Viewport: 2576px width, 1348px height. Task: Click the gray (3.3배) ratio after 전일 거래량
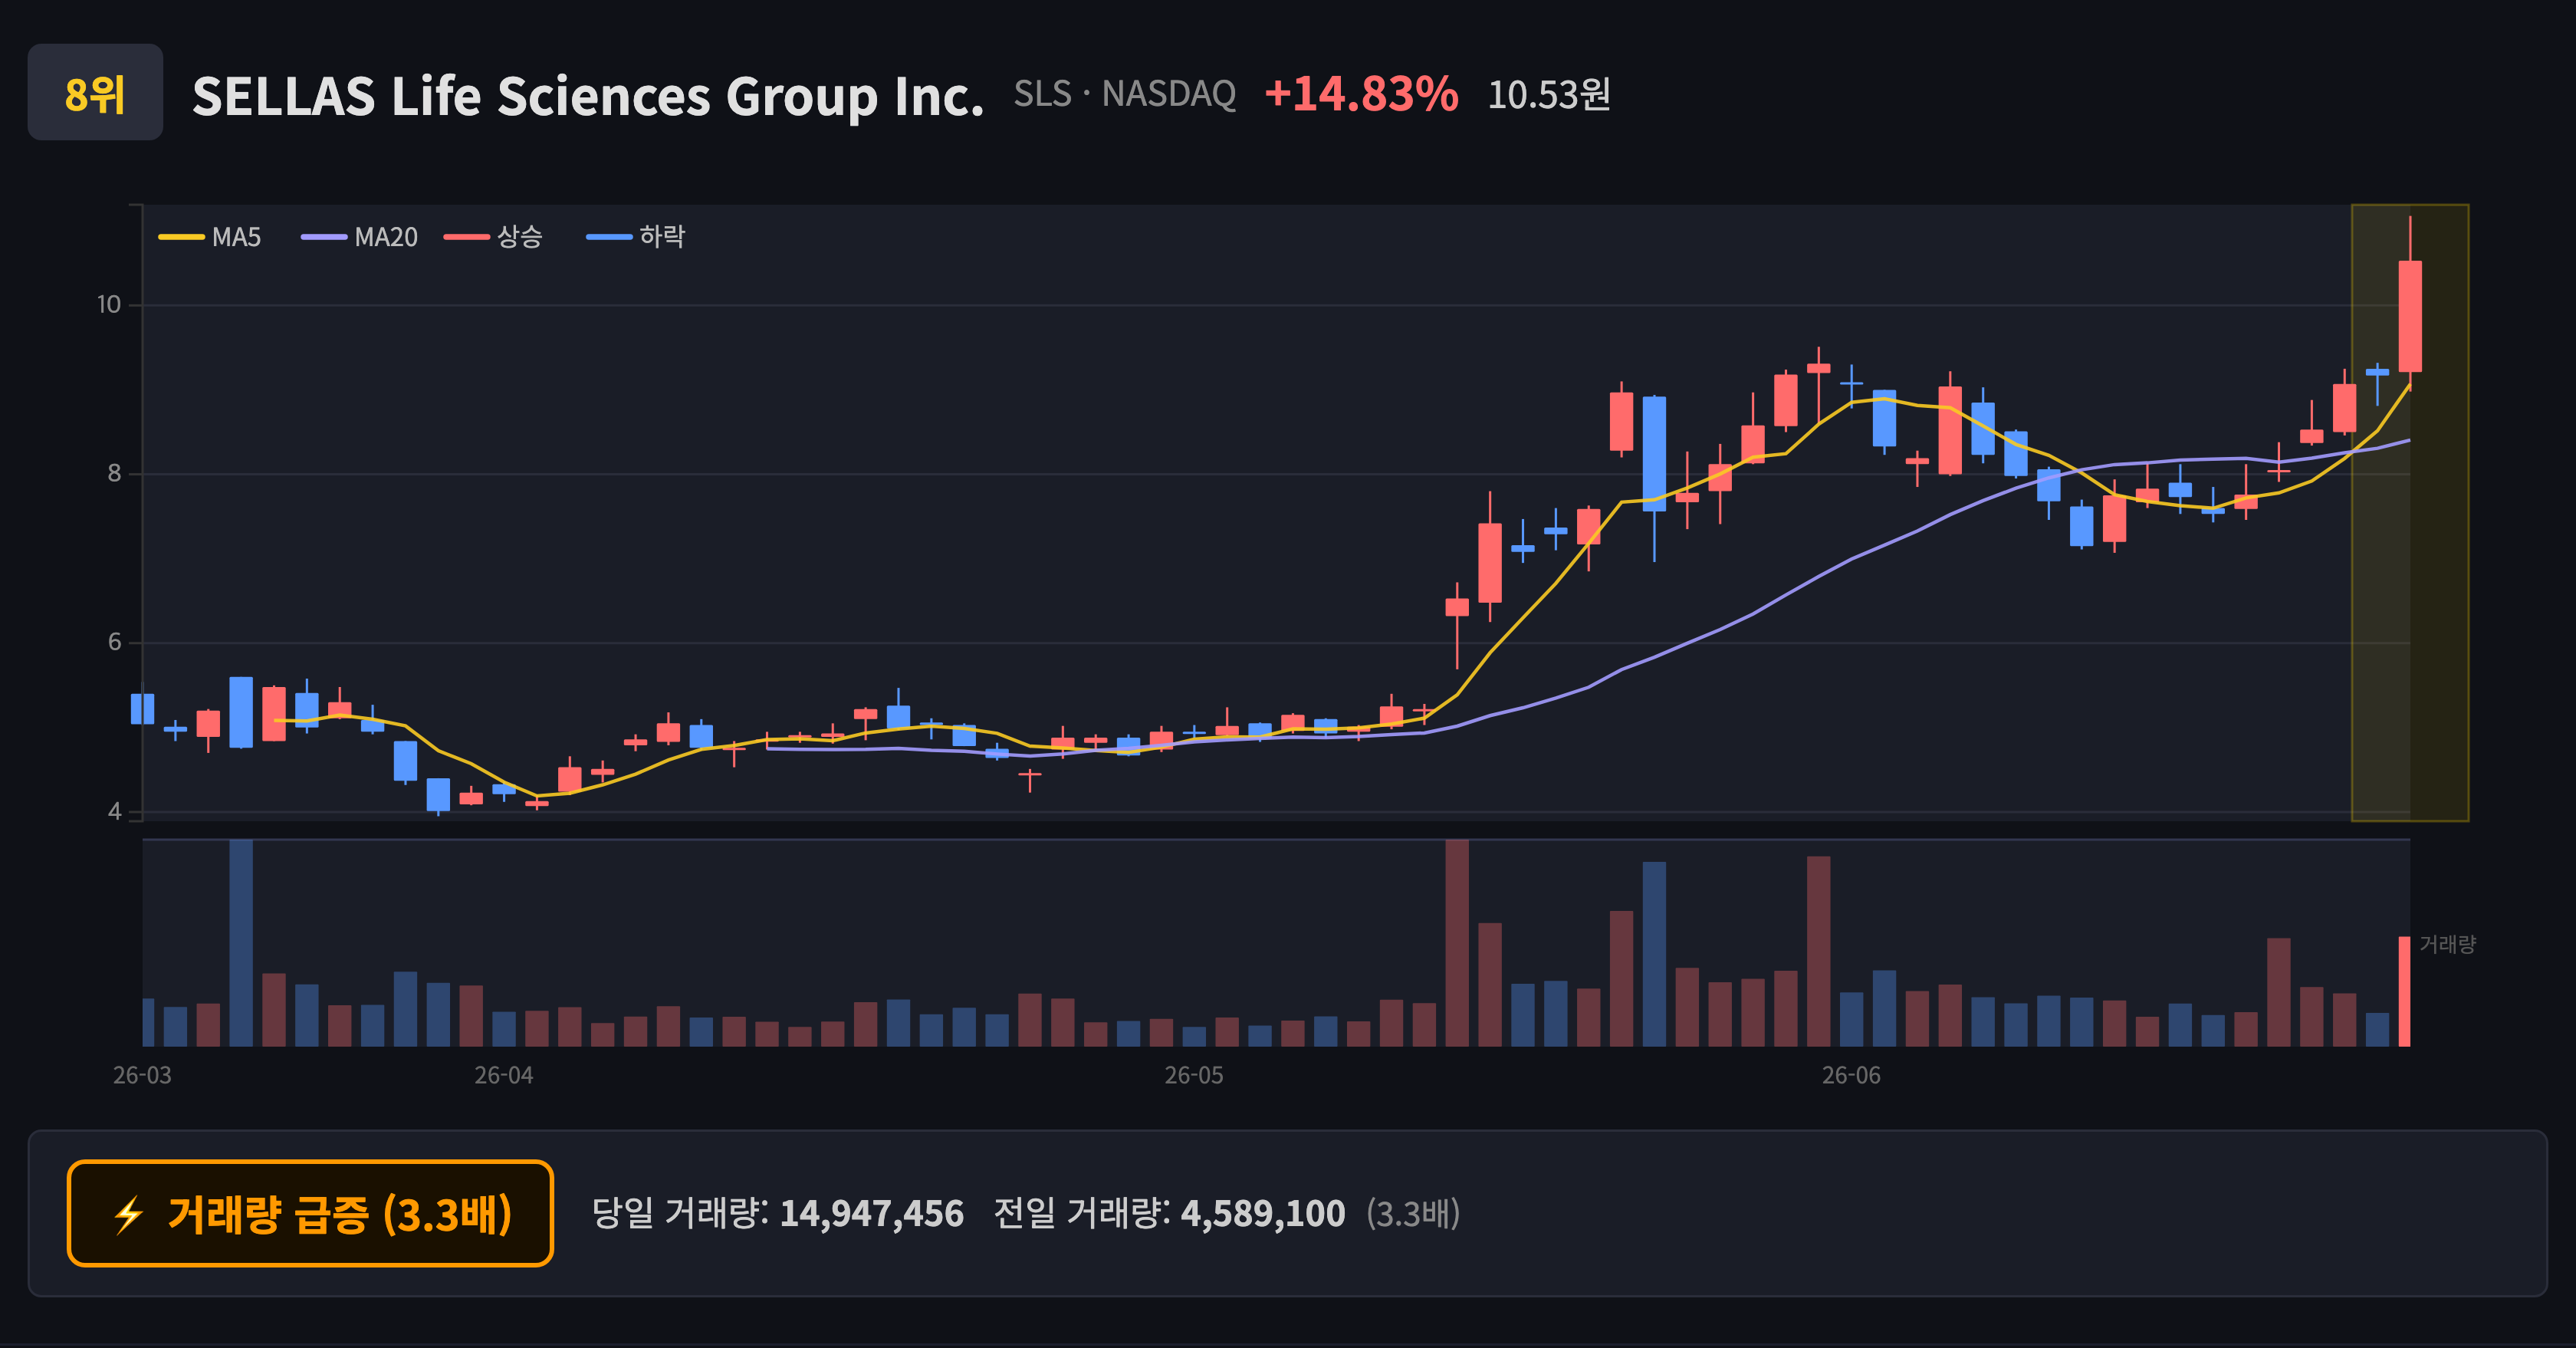1413,1214
